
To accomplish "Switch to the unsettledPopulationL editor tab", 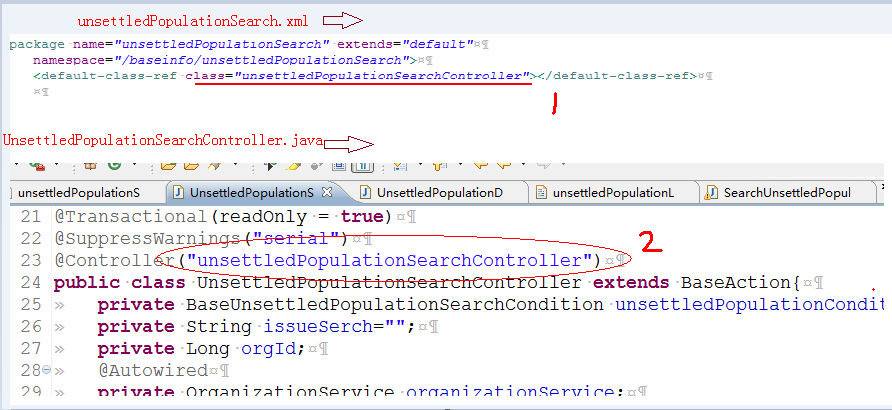I will [x=613, y=193].
